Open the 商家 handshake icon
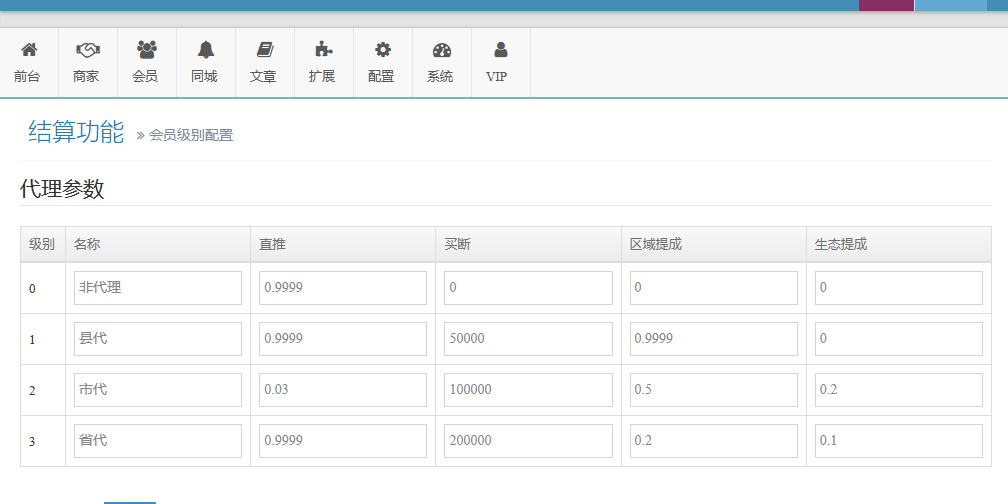1008x504 pixels. (x=87, y=50)
